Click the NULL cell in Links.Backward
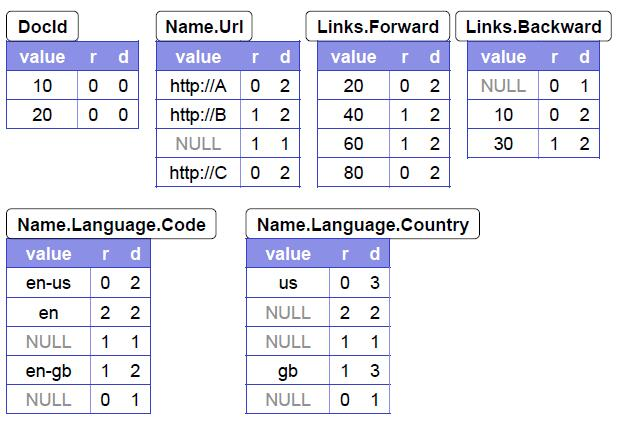This screenshot has height=422, width=617. pyautogui.click(x=503, y=85)
